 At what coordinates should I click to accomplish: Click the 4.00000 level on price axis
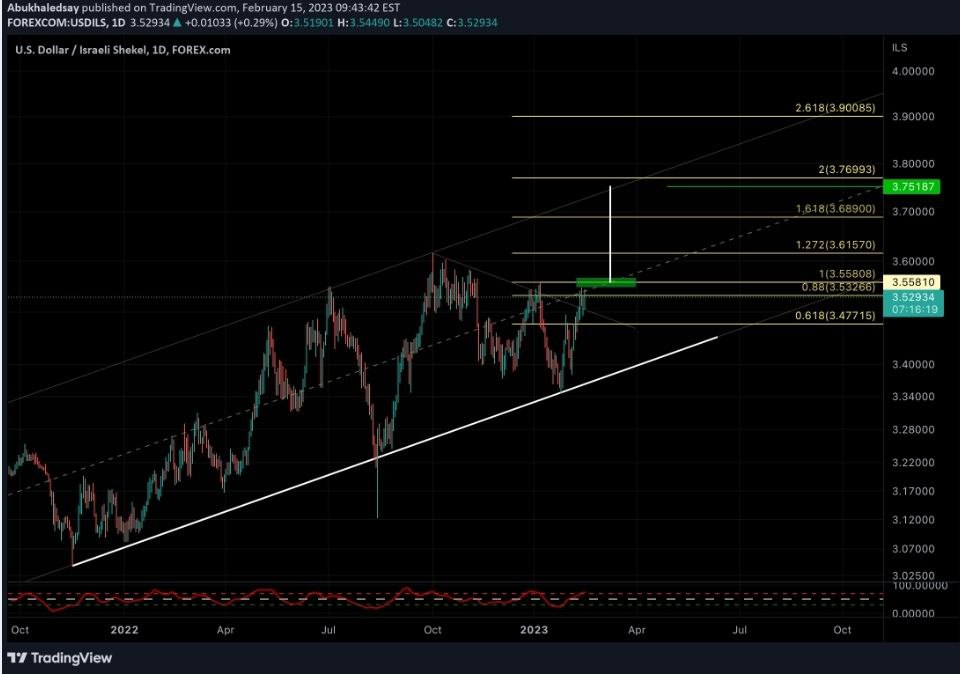pyautogui.click(x=914, y=71)
